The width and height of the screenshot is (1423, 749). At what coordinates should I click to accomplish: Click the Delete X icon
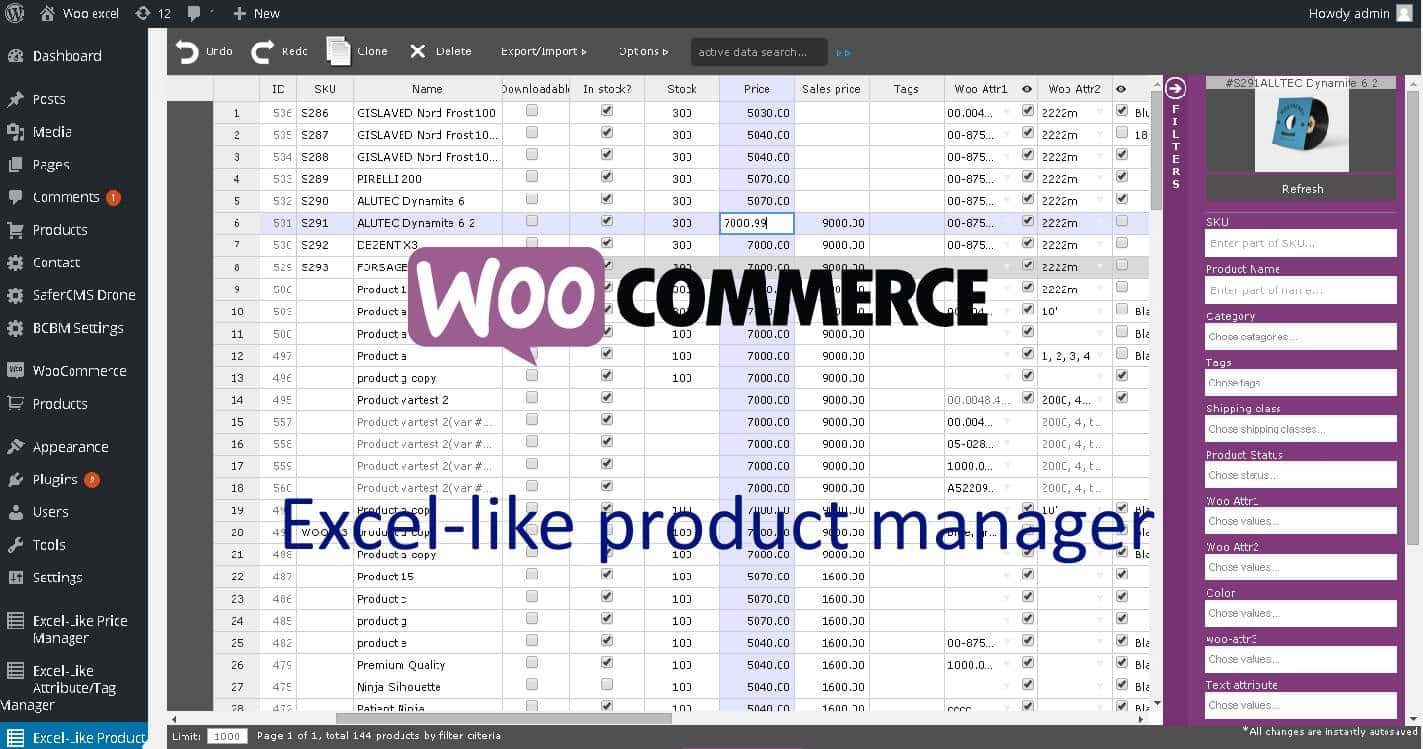417,52
